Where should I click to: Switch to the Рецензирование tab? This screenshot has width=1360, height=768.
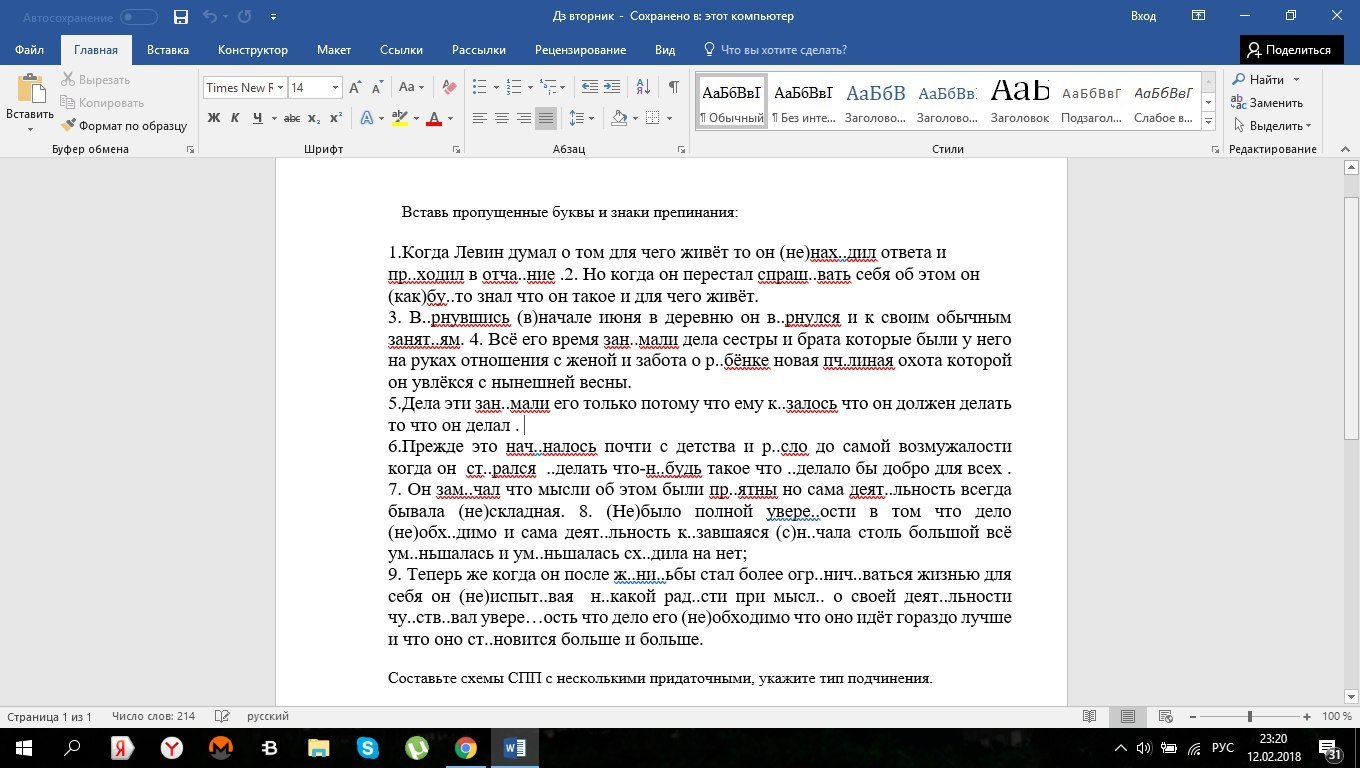pyautogui.click(x=580, y=50)
